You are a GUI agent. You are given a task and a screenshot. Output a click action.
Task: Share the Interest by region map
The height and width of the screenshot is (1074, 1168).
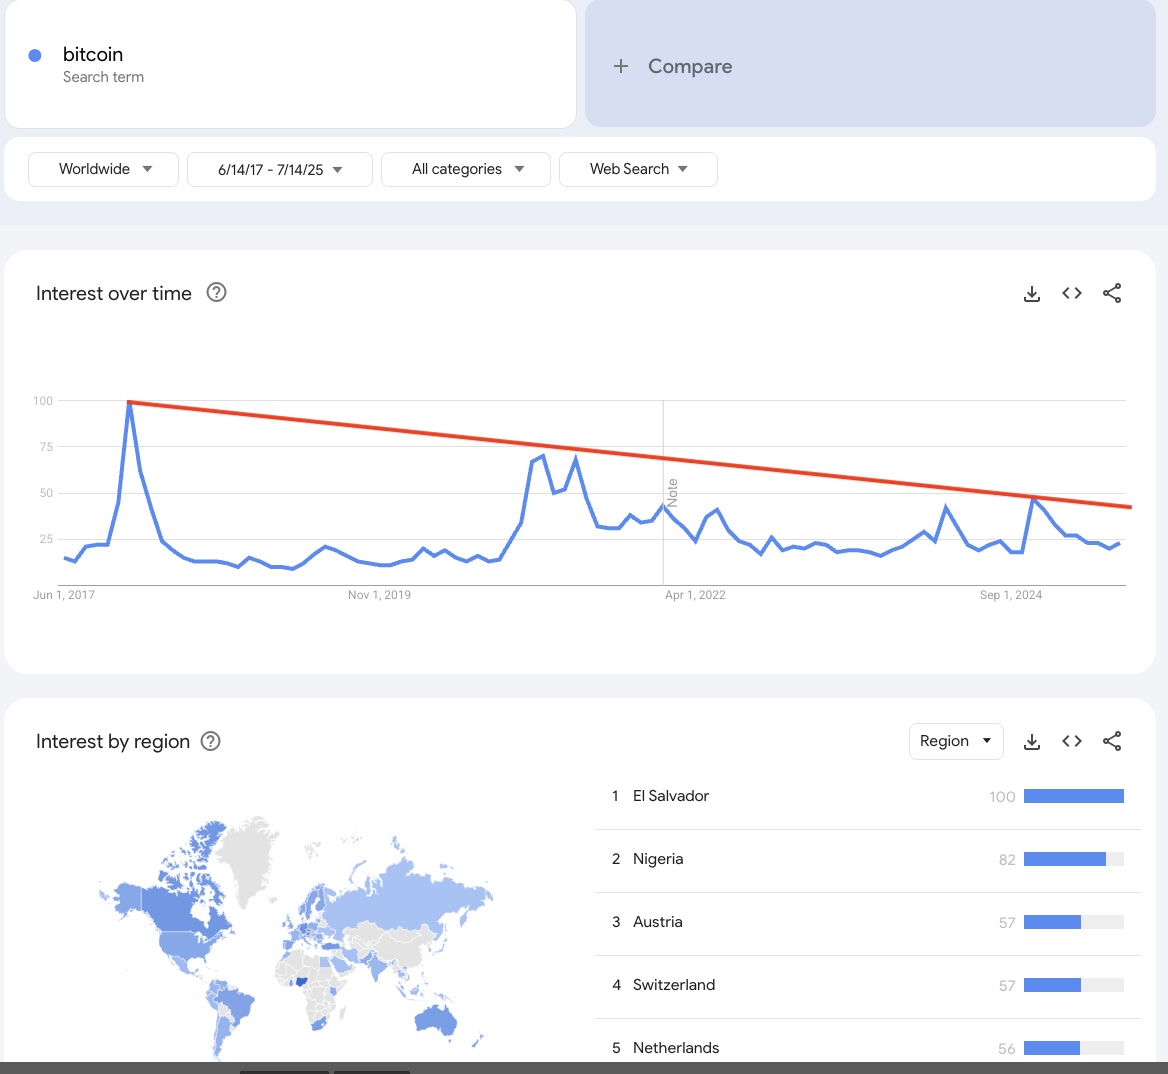tap(1112, 741)
